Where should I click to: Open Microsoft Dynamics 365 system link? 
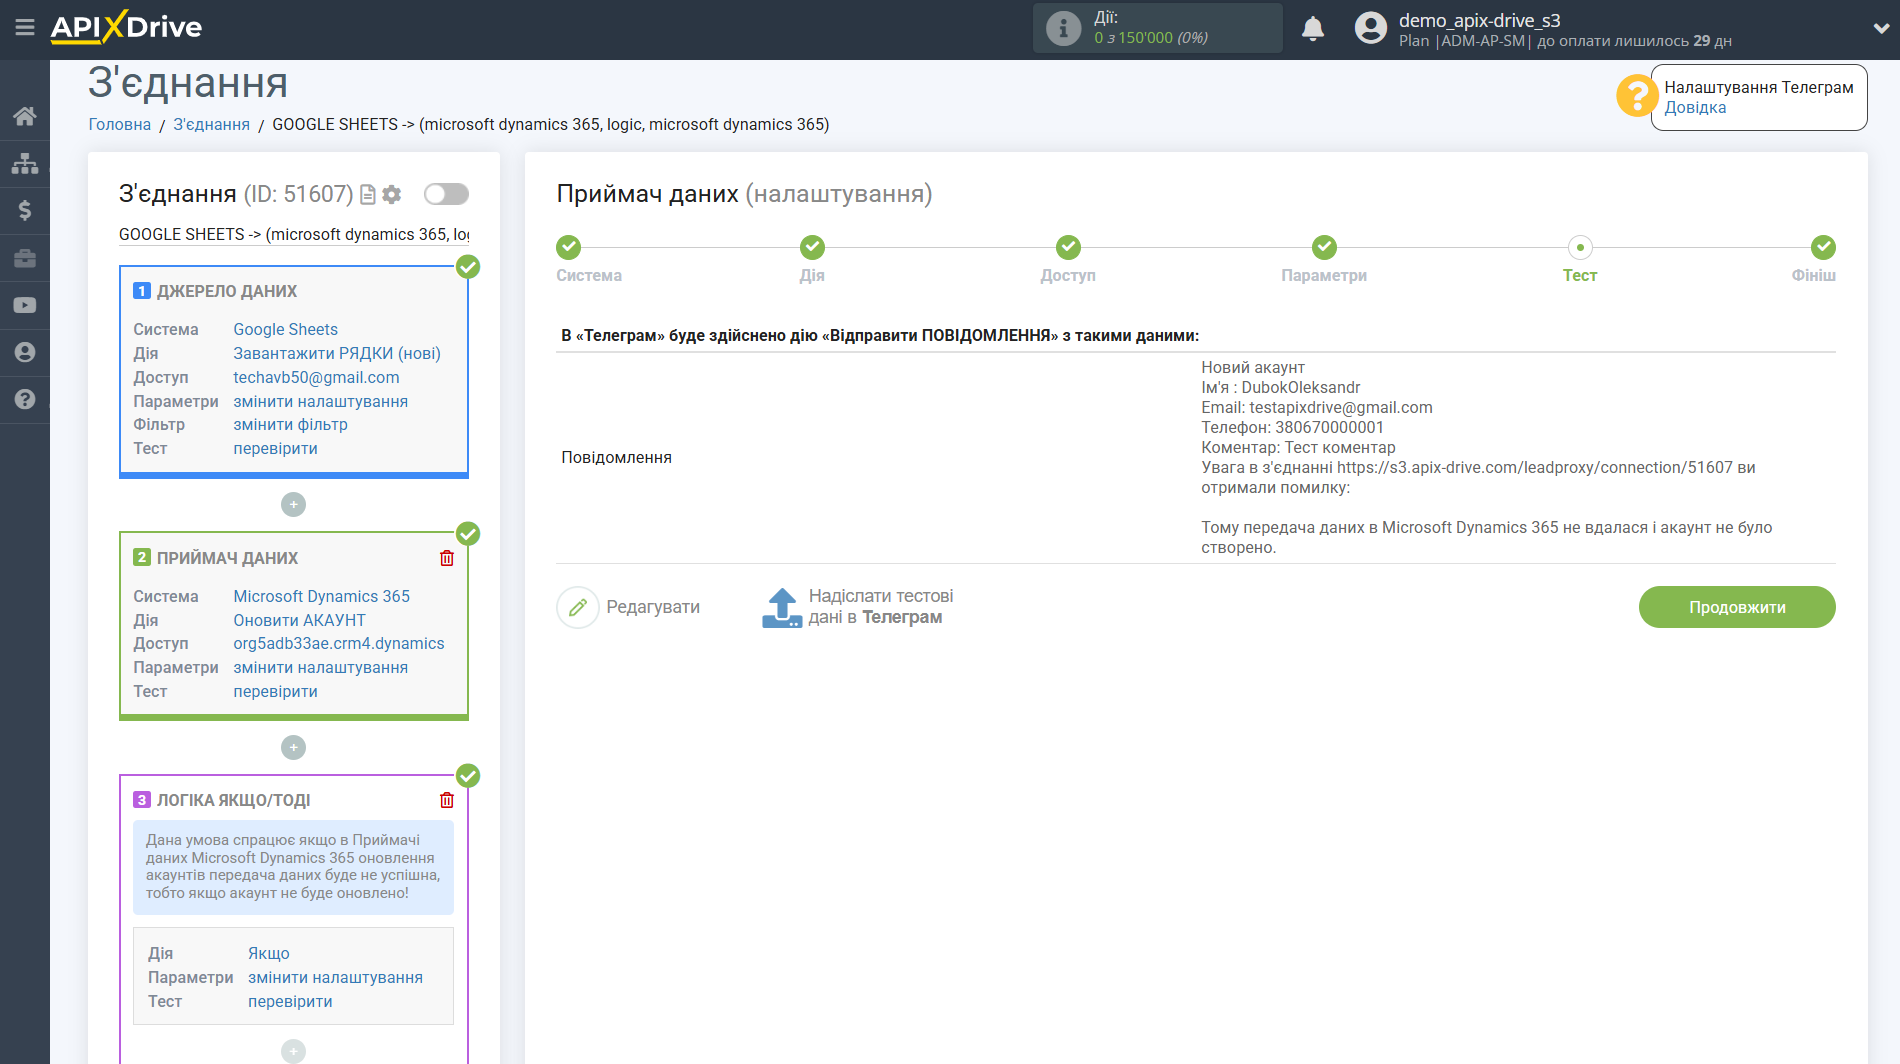(x=322, y=597)
